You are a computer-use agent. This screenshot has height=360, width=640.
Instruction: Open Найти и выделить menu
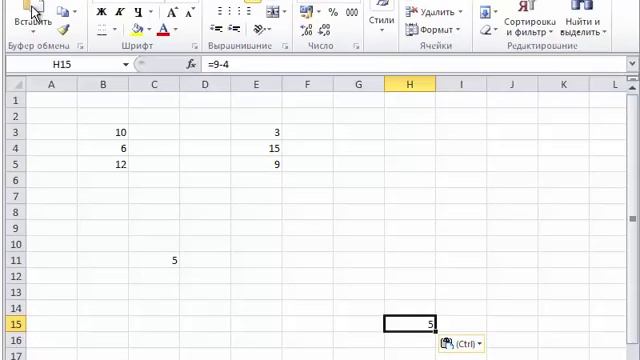[x=583, y=18]
